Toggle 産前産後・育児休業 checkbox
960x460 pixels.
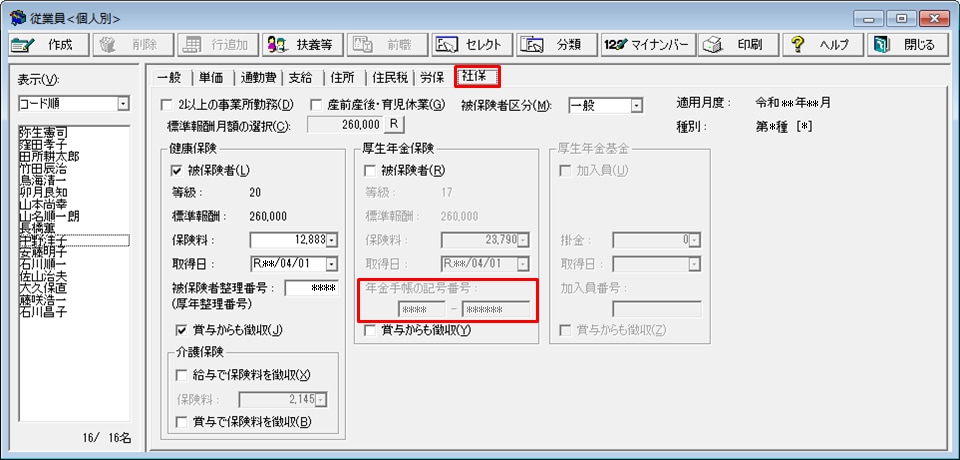point(316,105)
